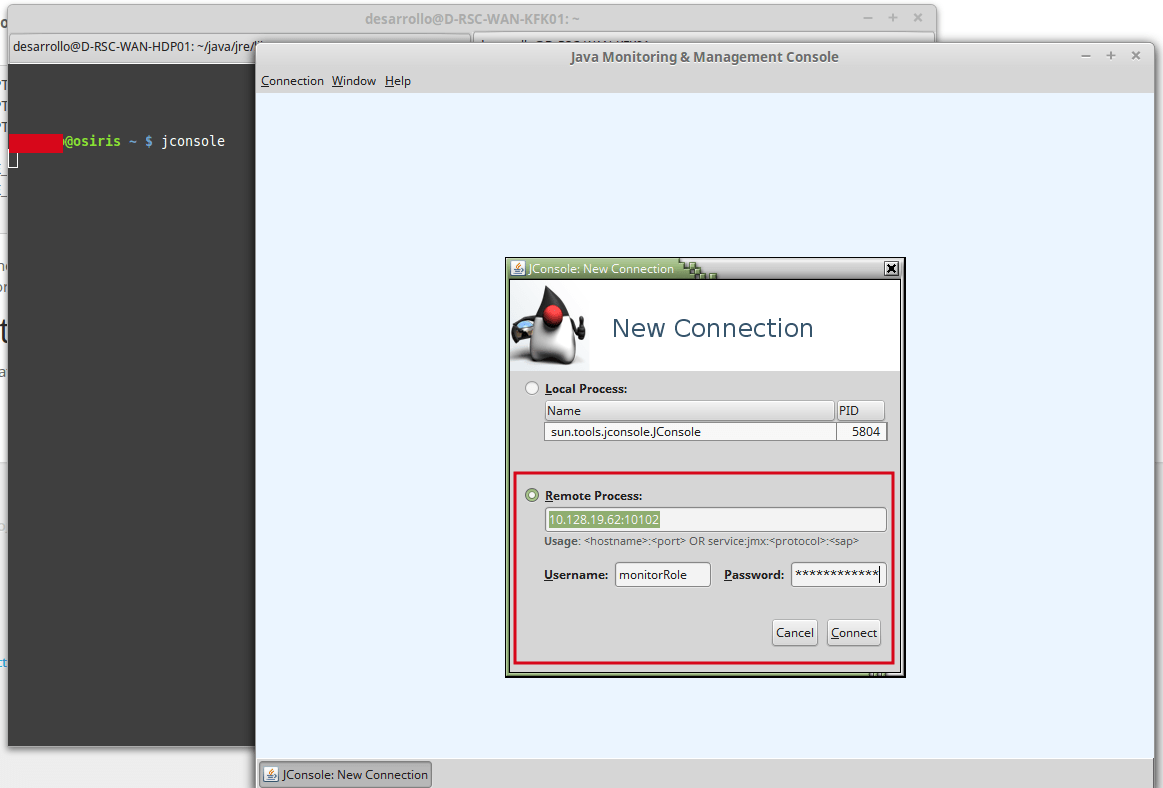Select the Remote Process radio button
Screen dimensions: 1163x788
531,495
